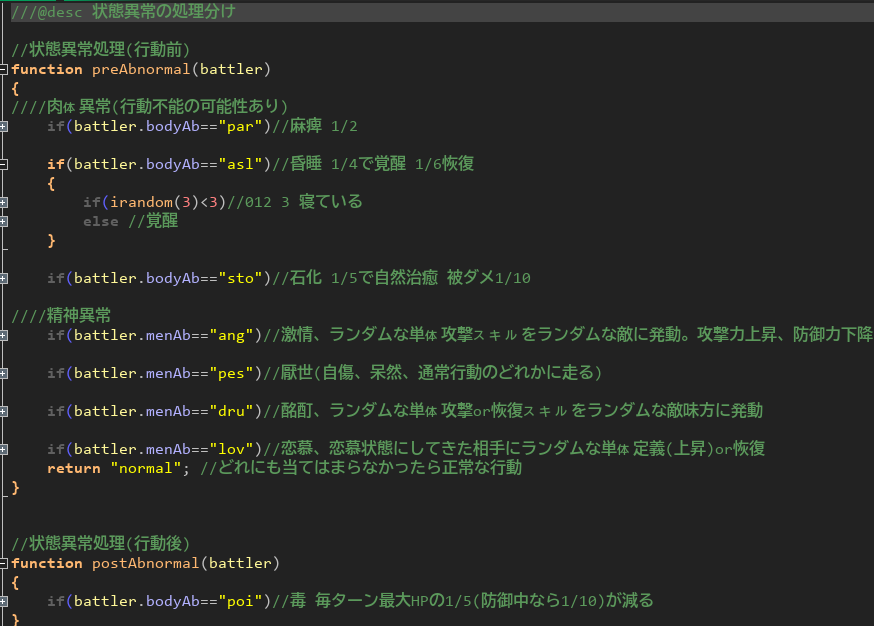Place cursor on the return "normal" statement
This screenshot has width=874, height=626.
coord(120,468)
